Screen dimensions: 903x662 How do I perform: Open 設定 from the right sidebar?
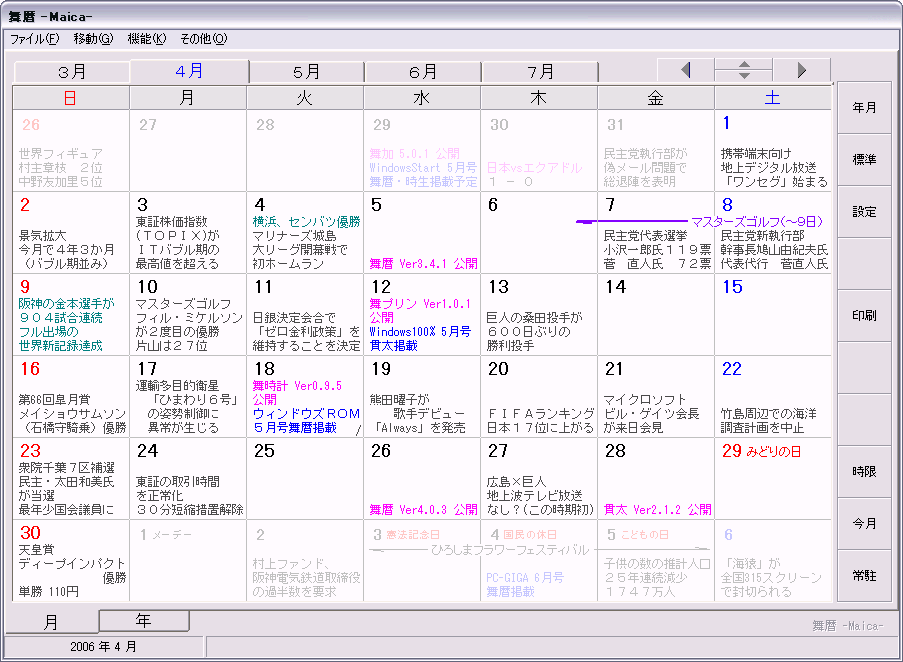(x=864, y=212)
